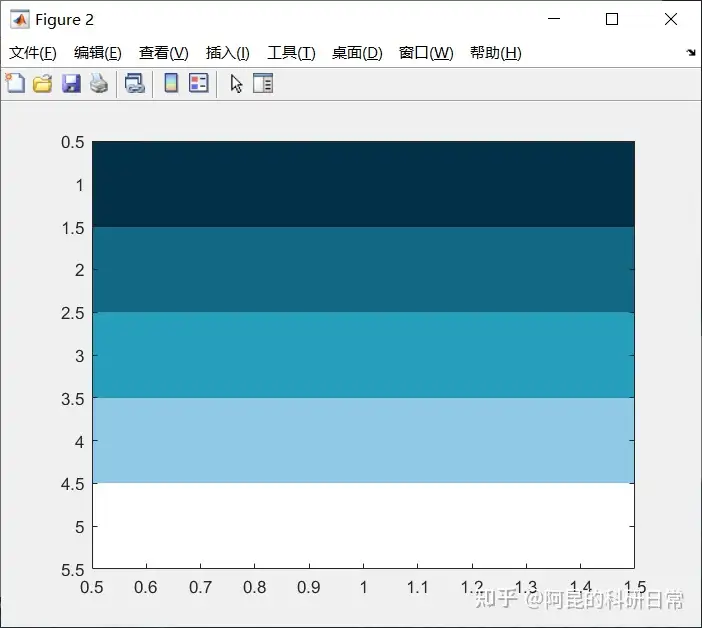Click the New Figure toolbar icon
This screenshot has height=628, width=702.
click(15, 83)
